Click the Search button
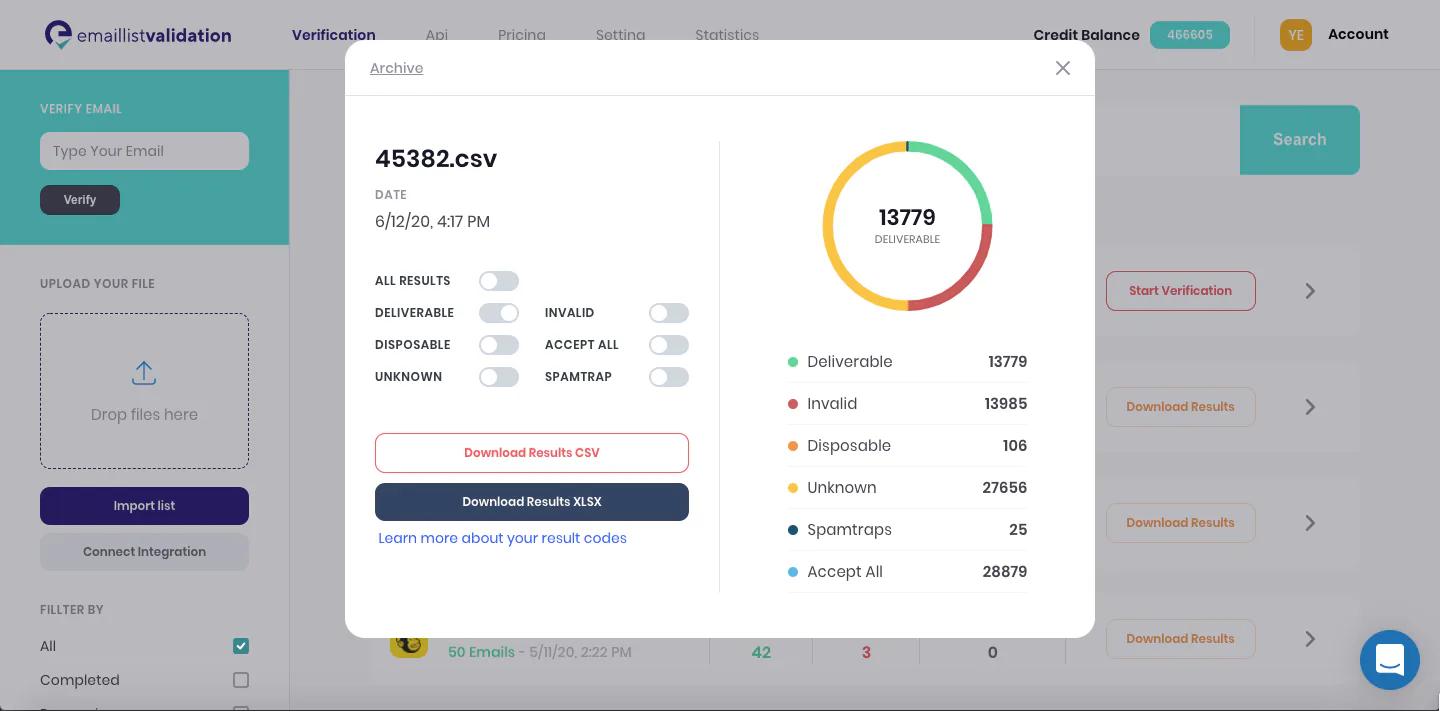The height and width of the screenshot is (711, 1440). click(x=1300, y=140)
